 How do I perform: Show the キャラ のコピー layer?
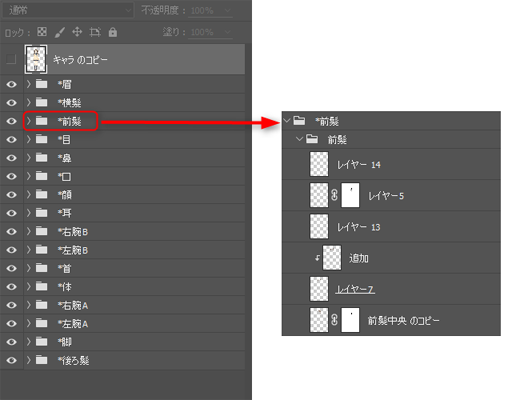click(x=11, y=60)
